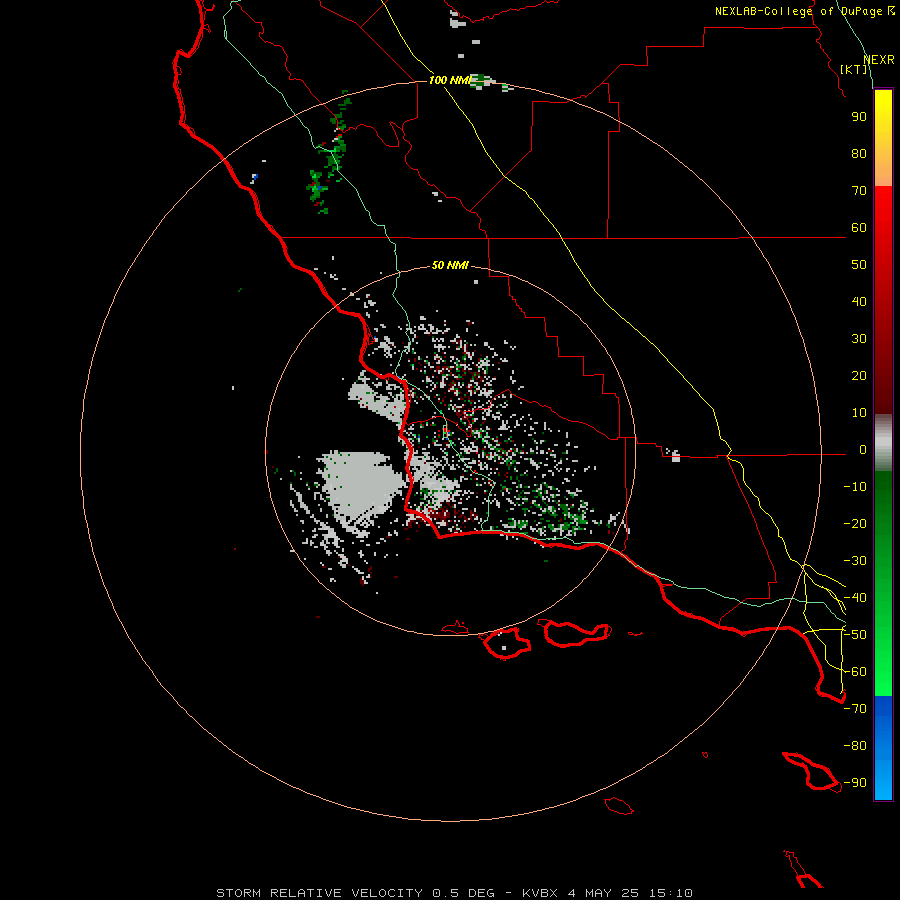Select the -10 value on the velocity scale
This screenshot has height=900, width=900.
click(x=855, y=487)
